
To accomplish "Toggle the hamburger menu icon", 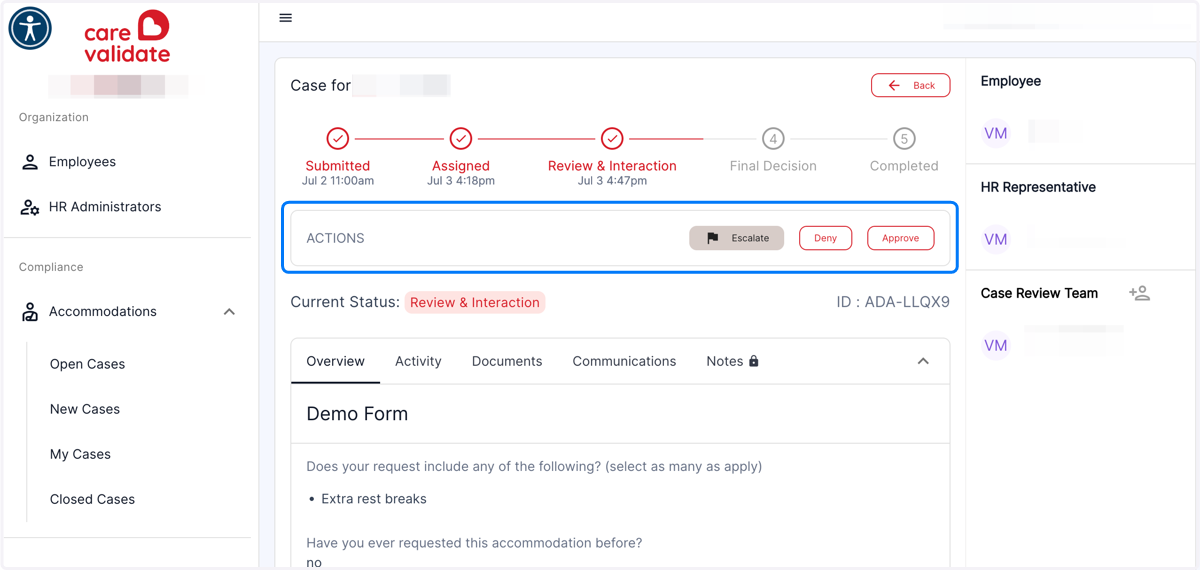I will click(286, 18).
